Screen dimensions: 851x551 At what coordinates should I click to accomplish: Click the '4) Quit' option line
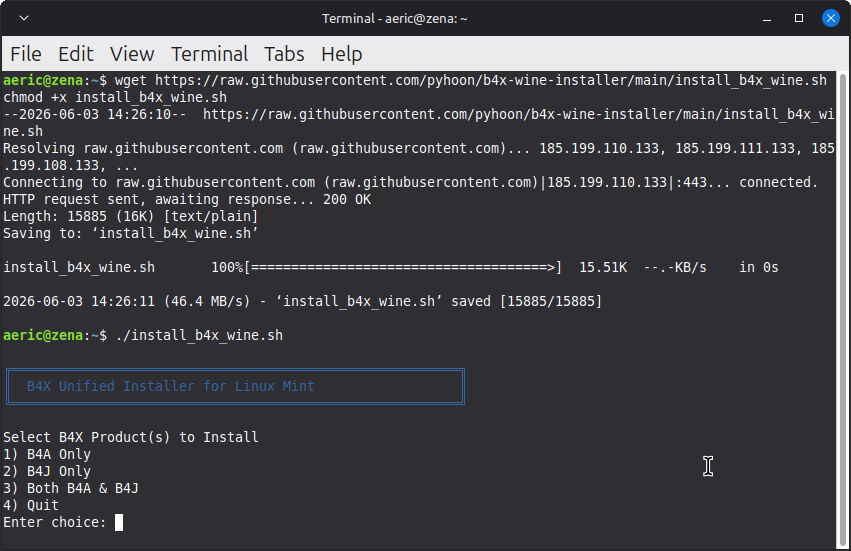pos(31,505)
